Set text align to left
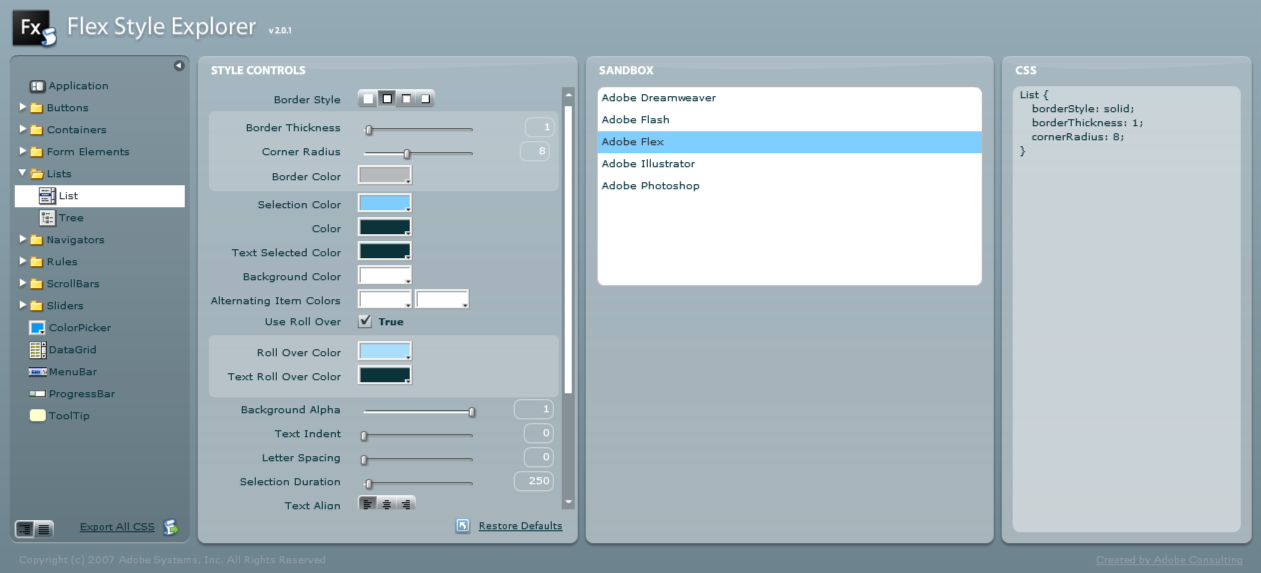Viewport: 1261px width, 573px height. pos(368,504)
